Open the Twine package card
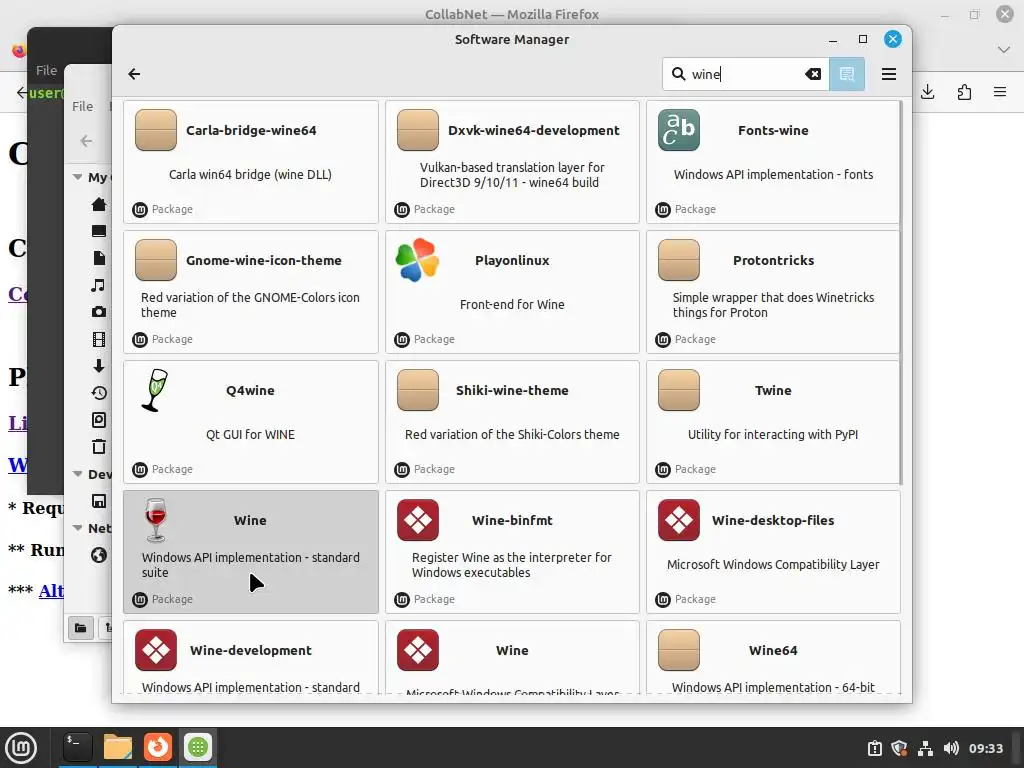This screenshot has width=1024, height=768. point(773,422)
